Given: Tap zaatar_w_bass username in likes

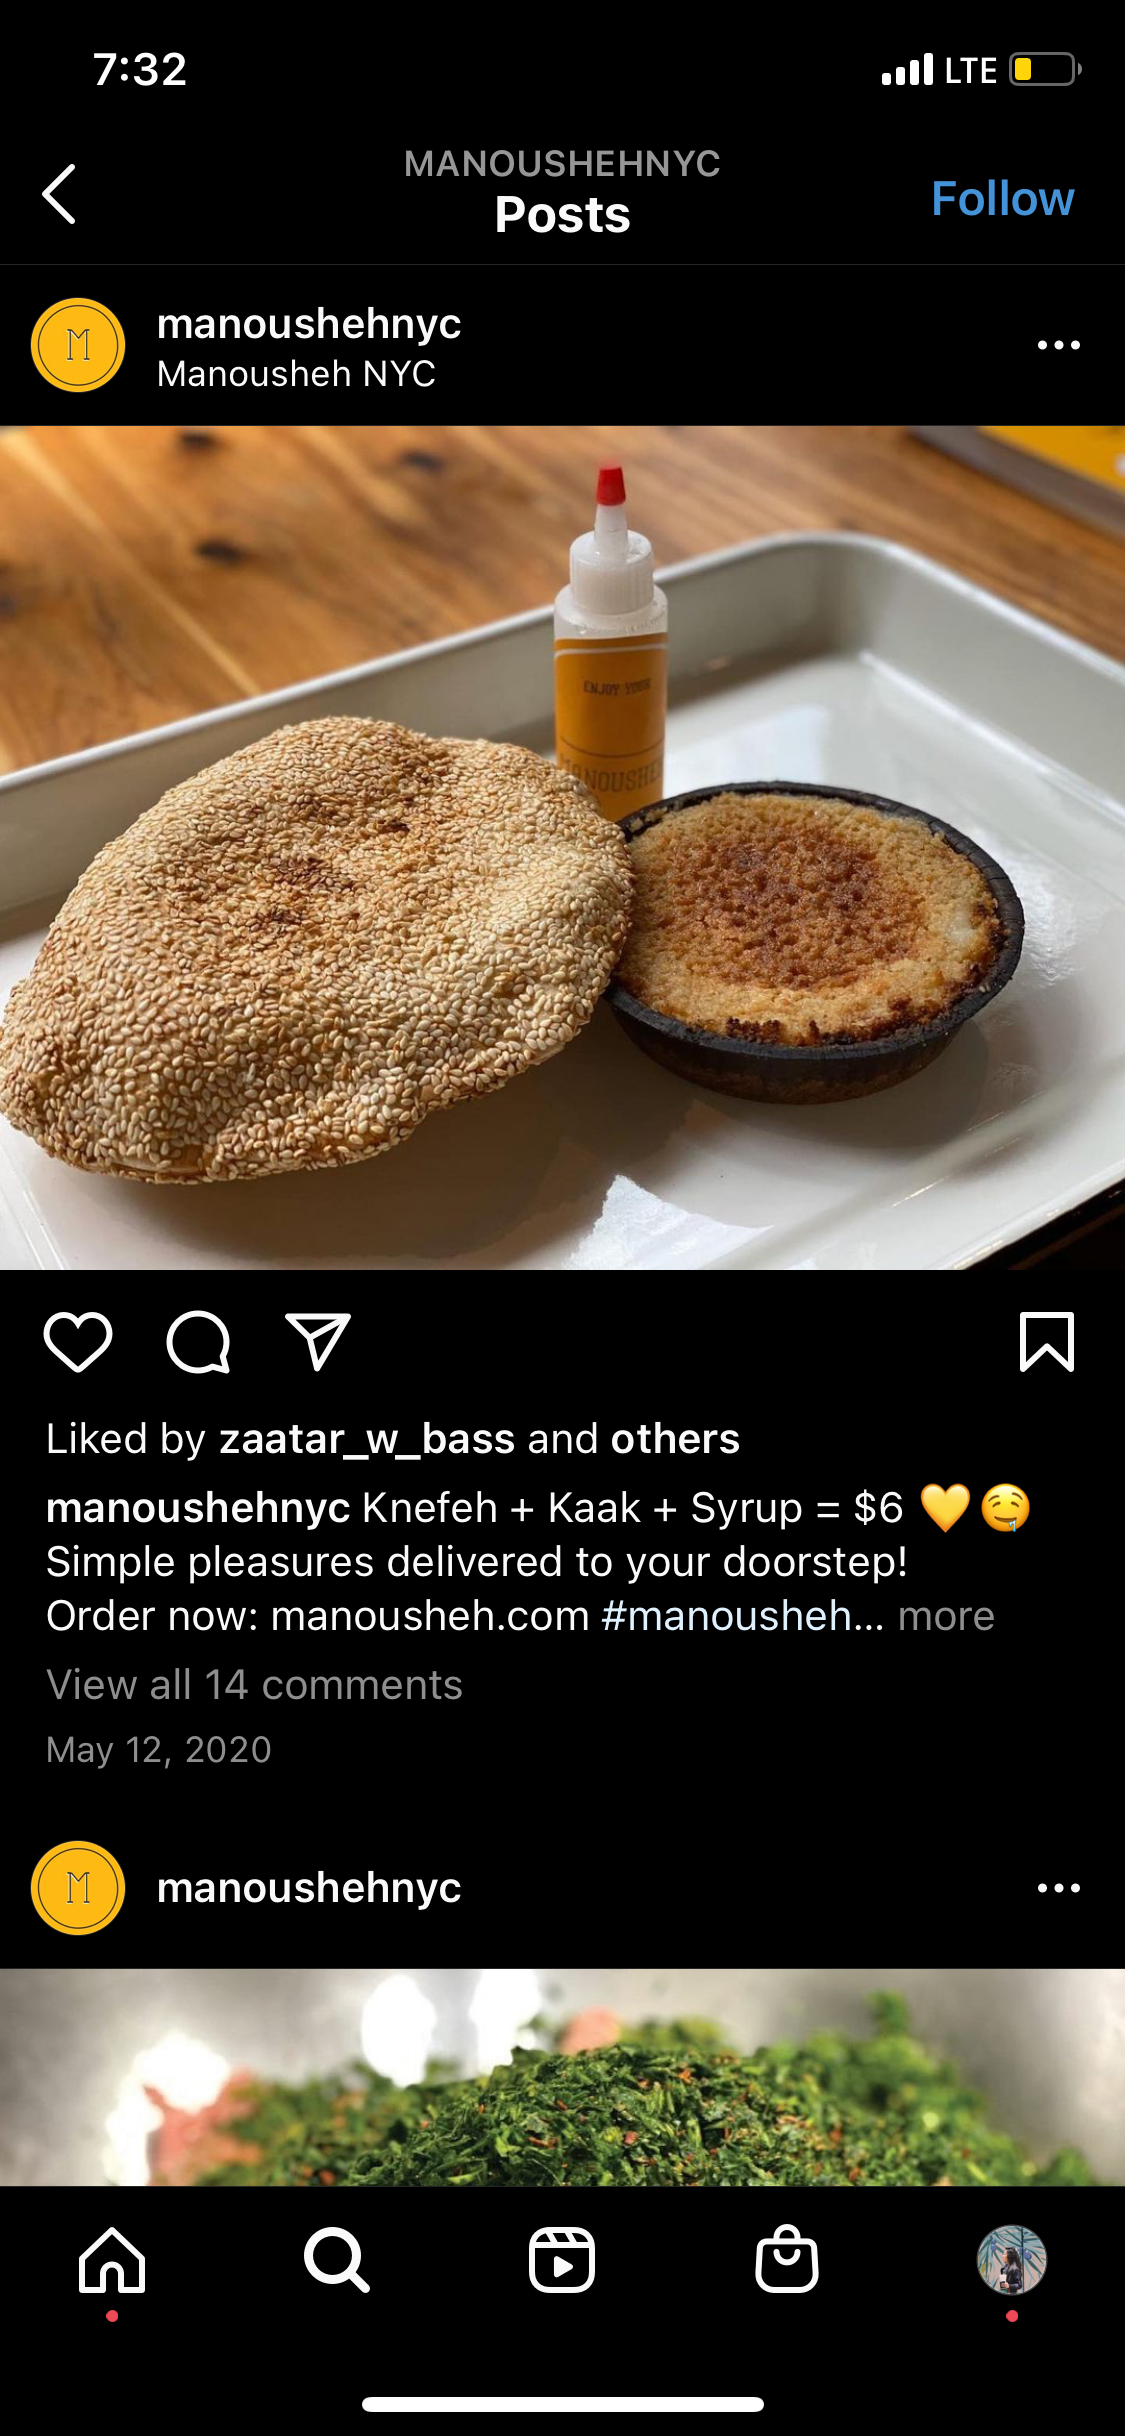Looking at the screenshot, I should click(367, 1439).
